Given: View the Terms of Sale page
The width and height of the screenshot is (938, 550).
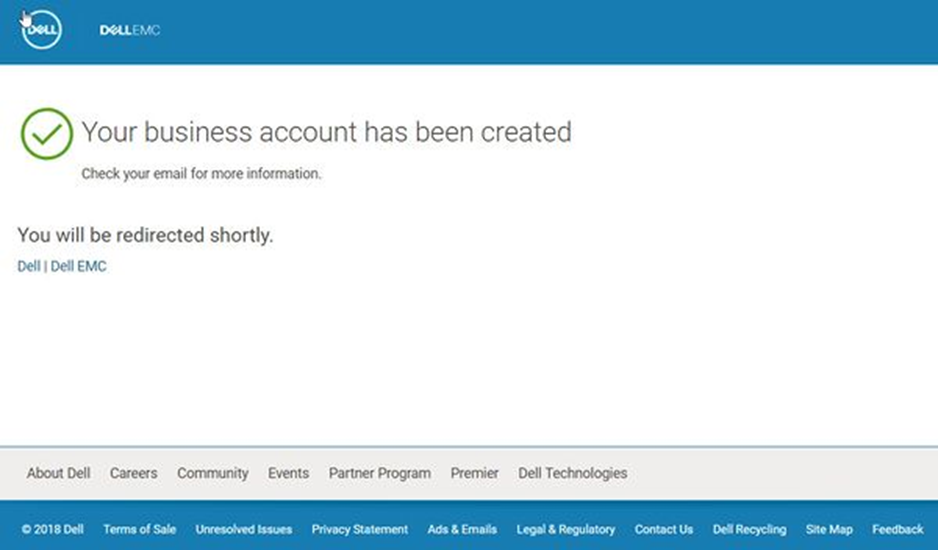Looking at the screenshot, I should tap(139, 529).
